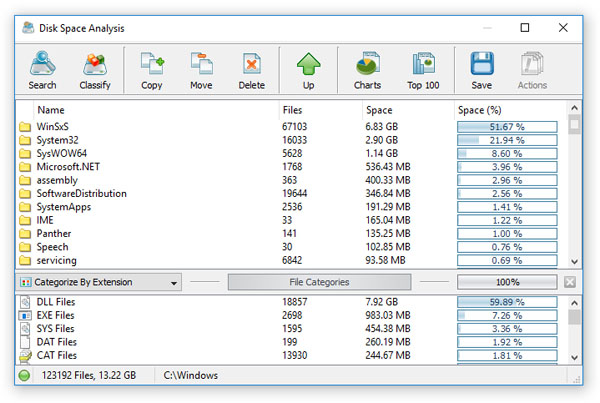Viewport: 600px width, 403px height.
Task: Click the 100% filter button
Action: [x=507, y=282]
